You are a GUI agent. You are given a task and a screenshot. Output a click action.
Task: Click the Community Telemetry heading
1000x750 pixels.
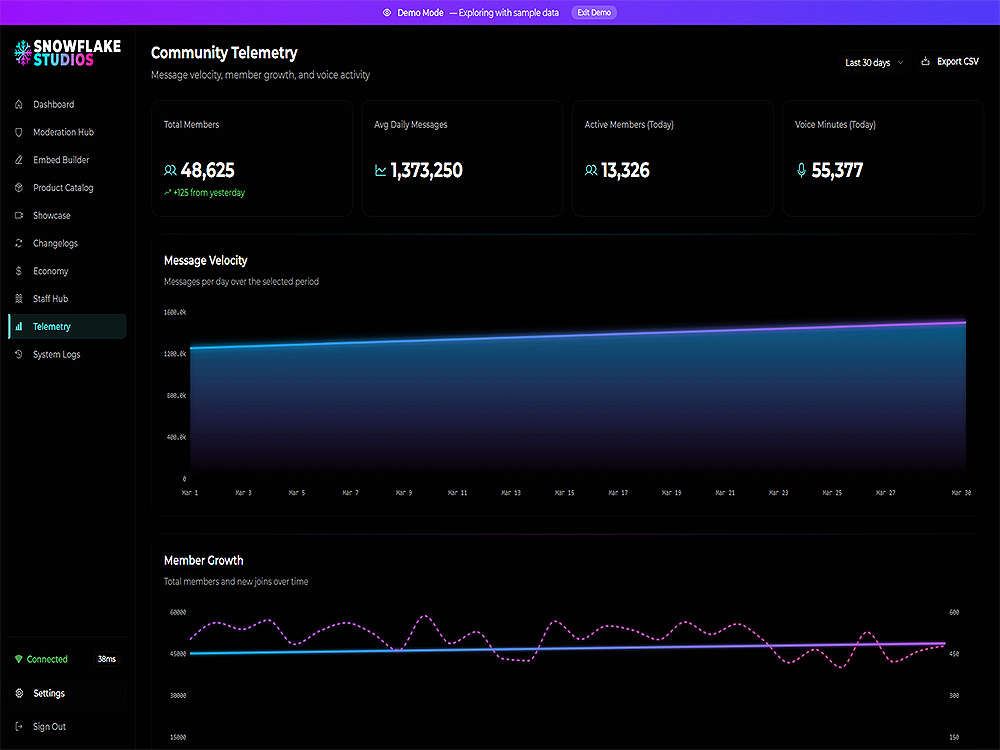pos(224,53)
